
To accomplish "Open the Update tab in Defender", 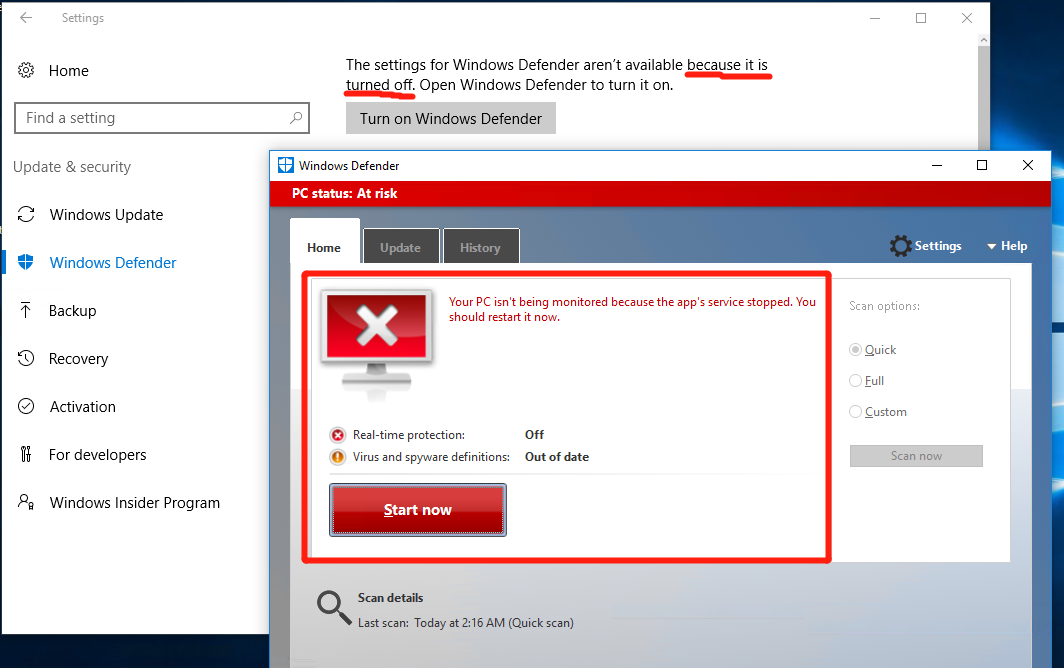I will coord(400,248).
